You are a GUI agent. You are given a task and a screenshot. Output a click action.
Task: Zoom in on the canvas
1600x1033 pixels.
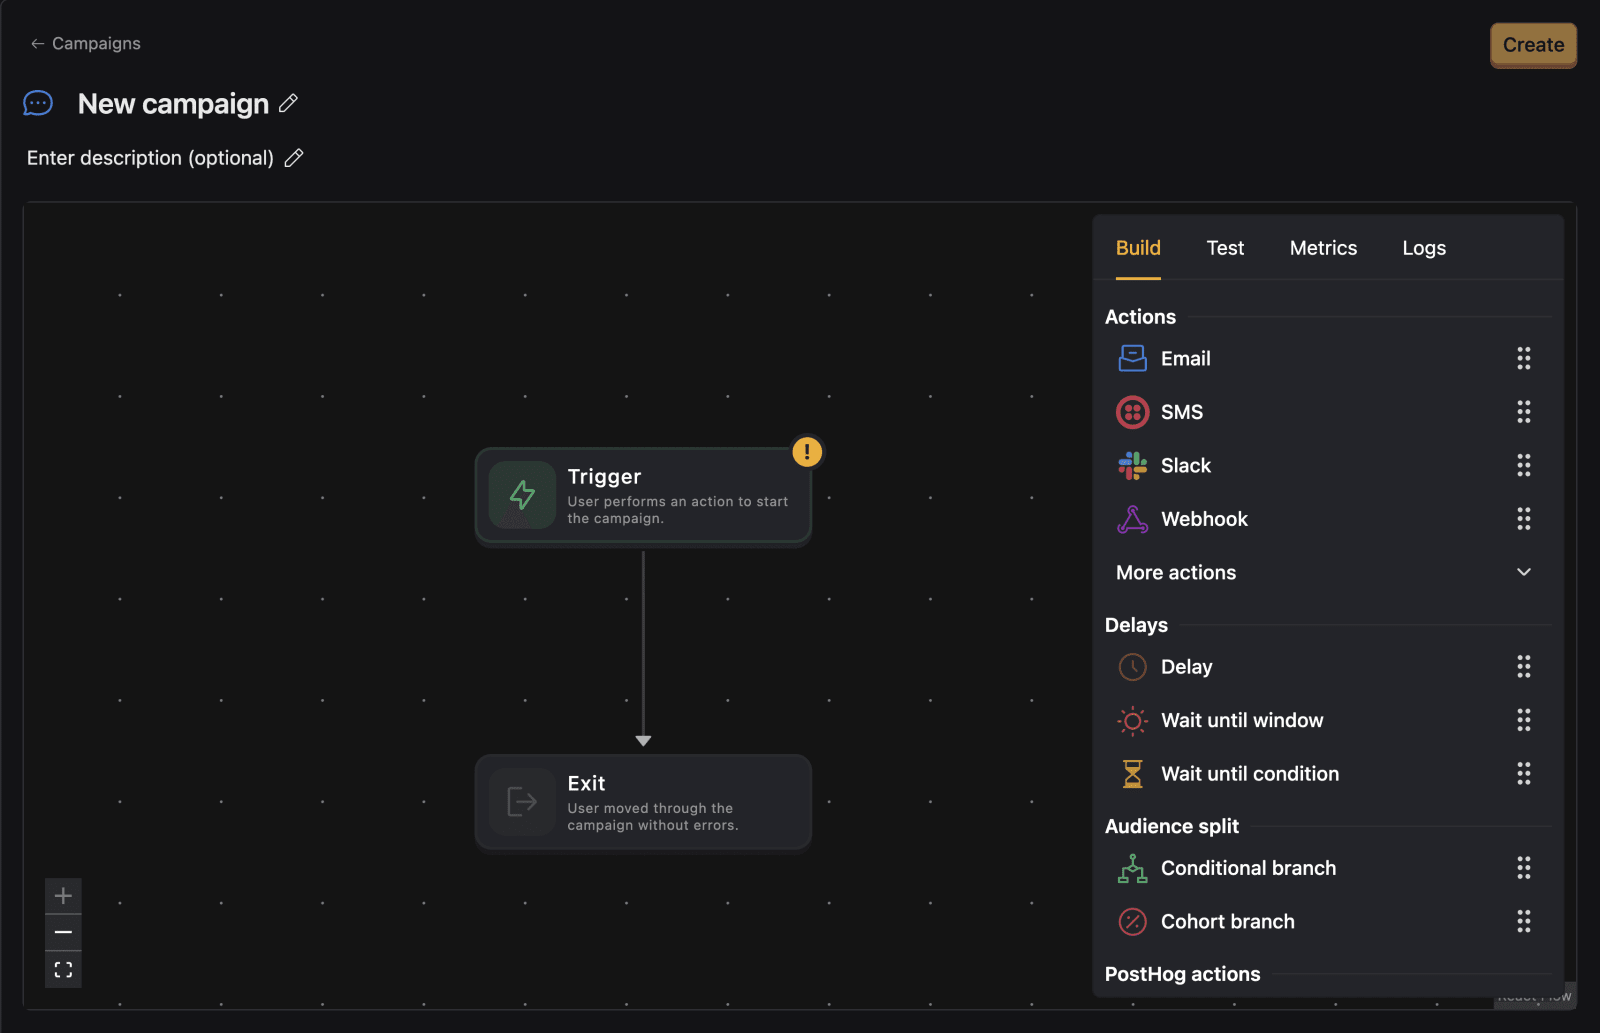click(63, 896)
